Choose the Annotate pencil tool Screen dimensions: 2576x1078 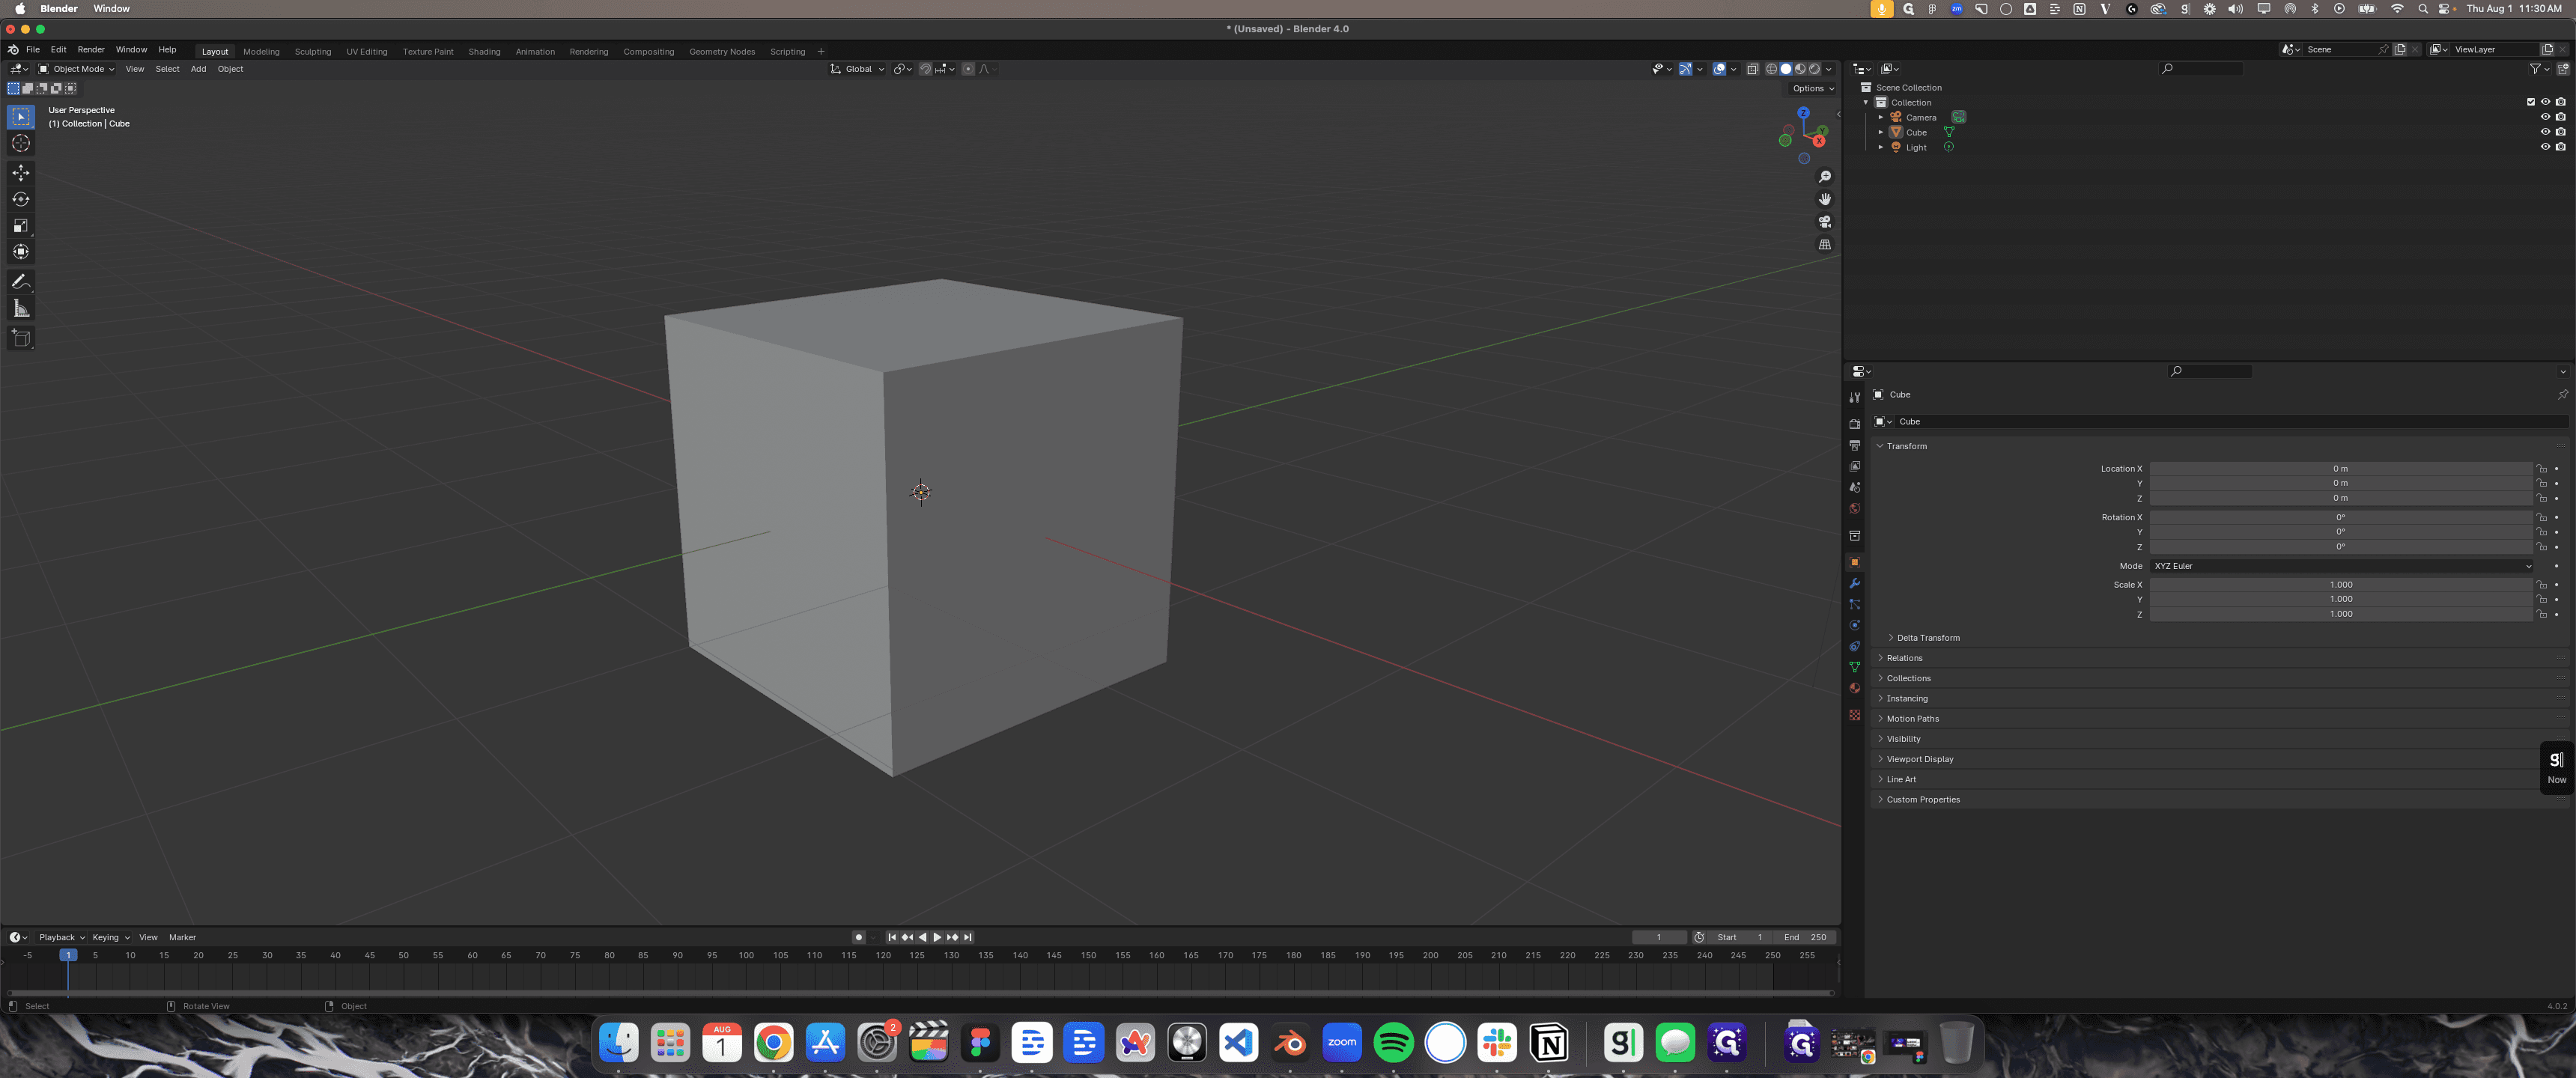tap(21, 282)
